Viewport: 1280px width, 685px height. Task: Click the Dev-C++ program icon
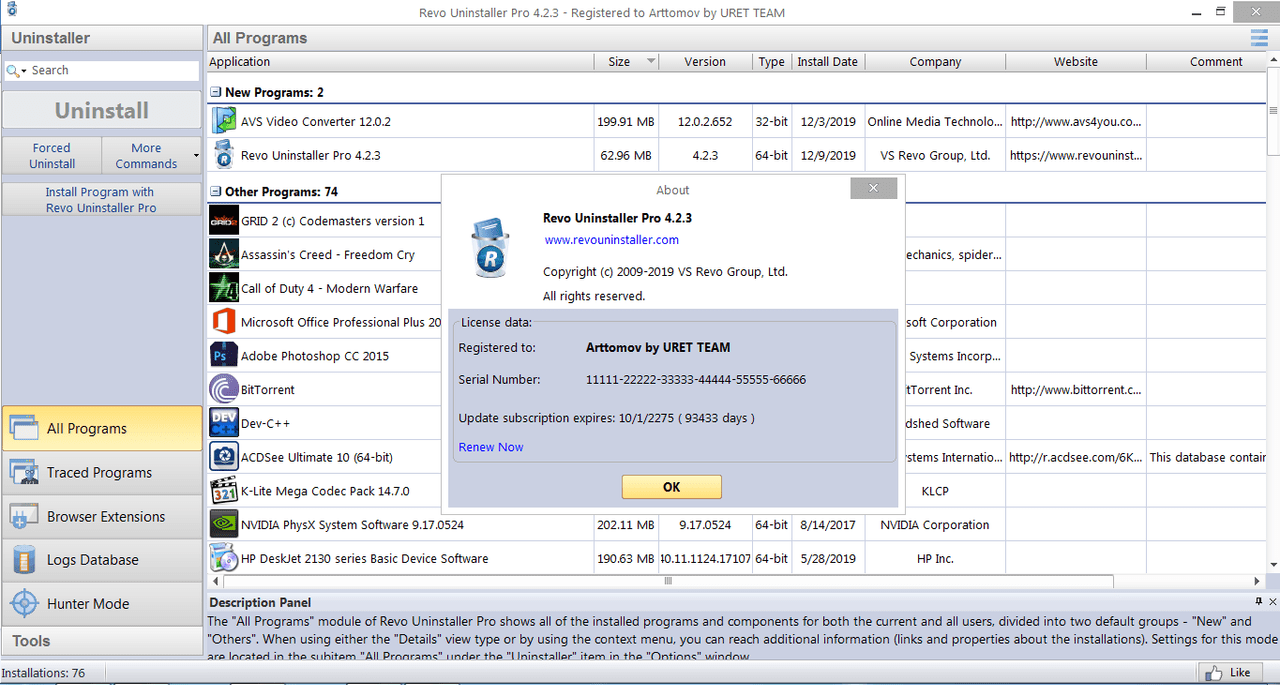[x=223, y=423]
